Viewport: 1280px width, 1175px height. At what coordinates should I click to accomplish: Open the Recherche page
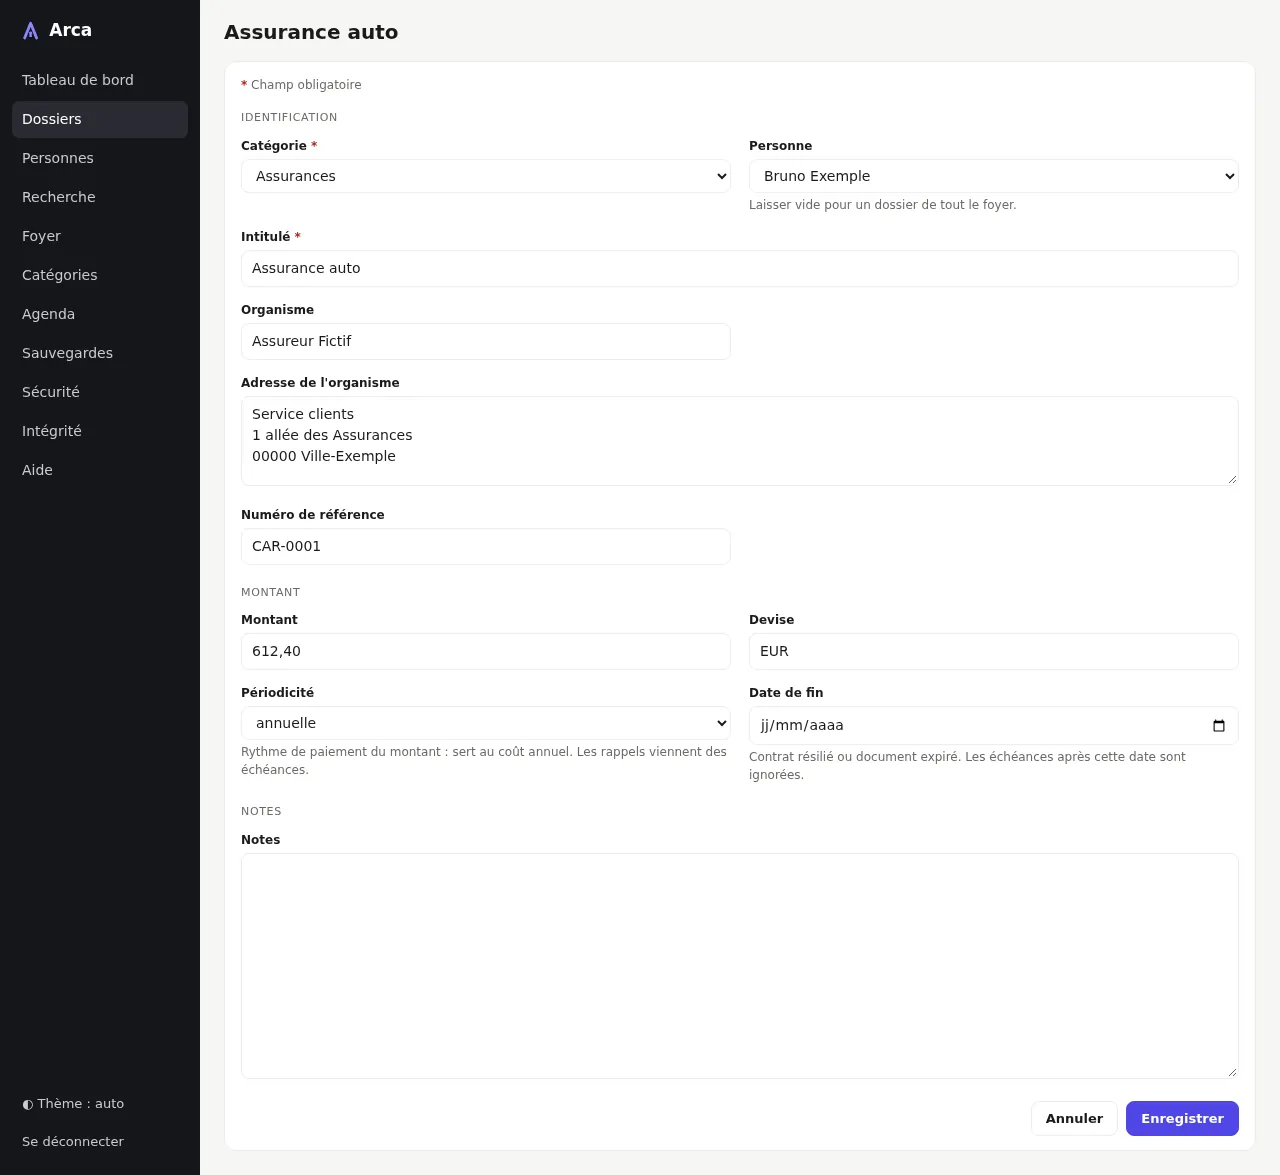coord(100,197)
